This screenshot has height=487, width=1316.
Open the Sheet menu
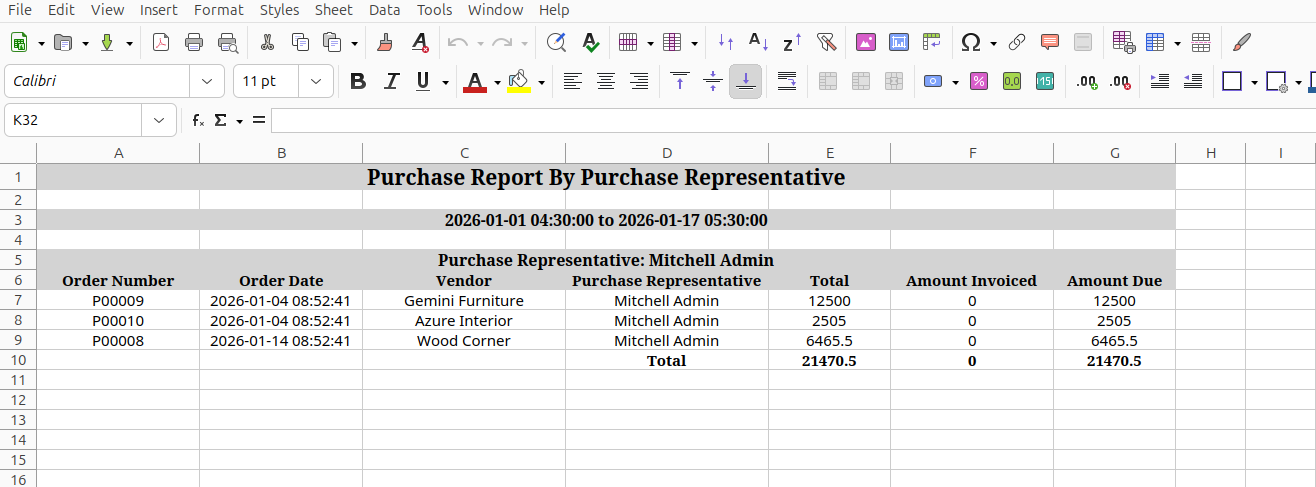pos(333,10)
